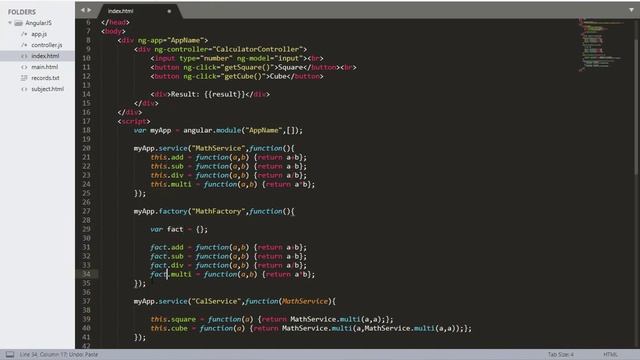Click the body tag on line 7

[113, 31]
